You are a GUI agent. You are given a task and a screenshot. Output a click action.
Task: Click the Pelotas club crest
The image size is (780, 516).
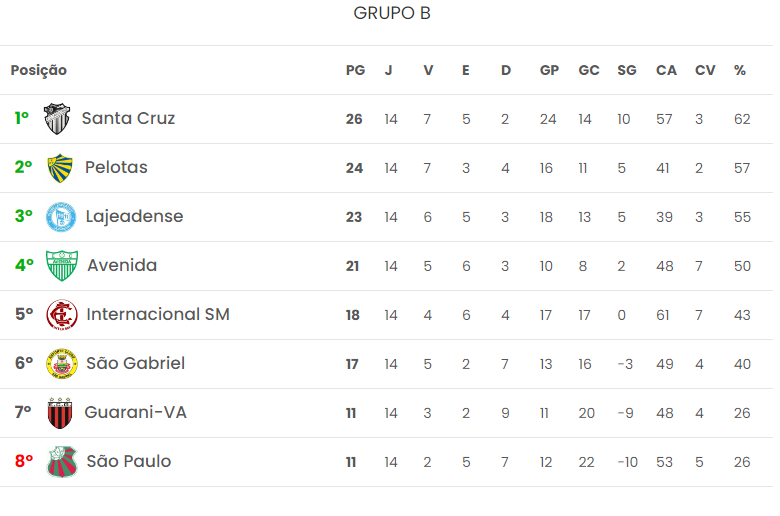coord(61,168)
